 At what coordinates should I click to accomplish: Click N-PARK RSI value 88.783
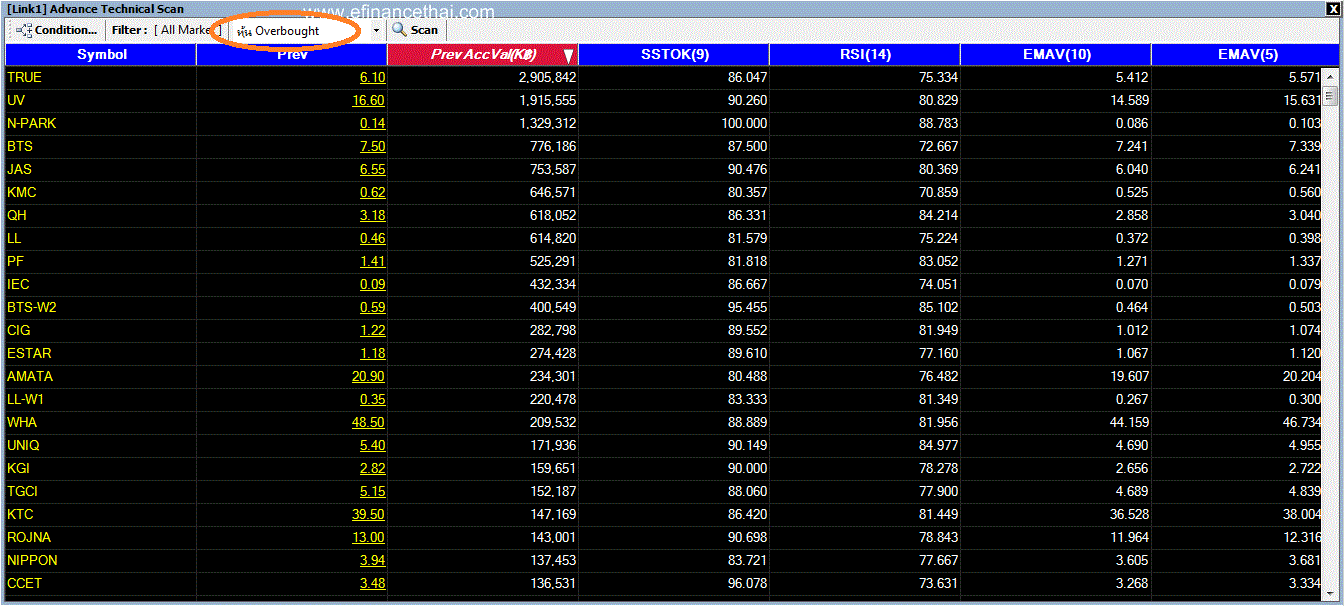coord(939,123)
